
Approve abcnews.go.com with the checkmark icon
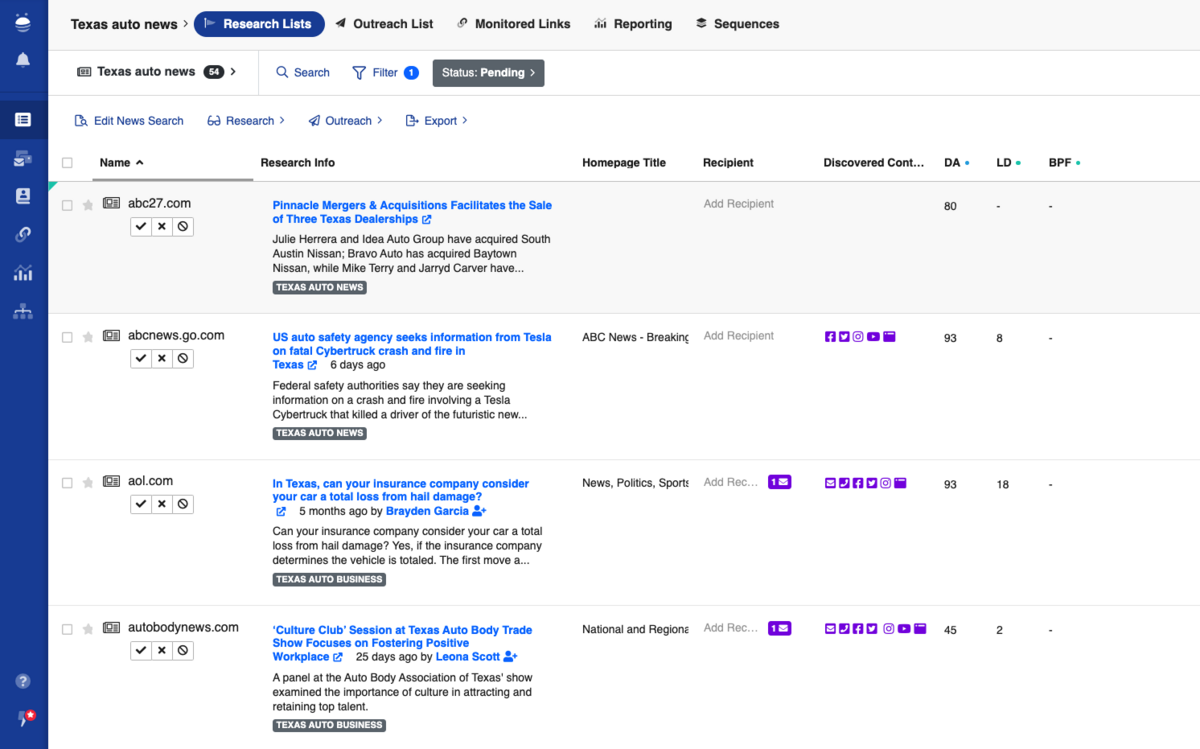click(141, 359)
